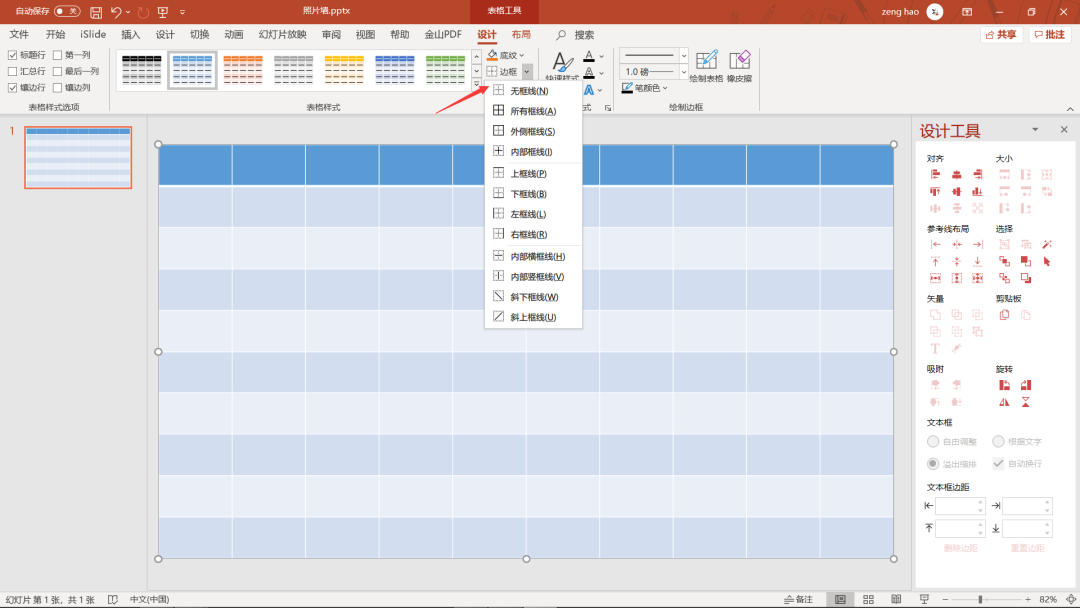Open the pen style line dropdown
Image resolution: width=1080 pixels, height=608 pixels.
click(683, 55)
